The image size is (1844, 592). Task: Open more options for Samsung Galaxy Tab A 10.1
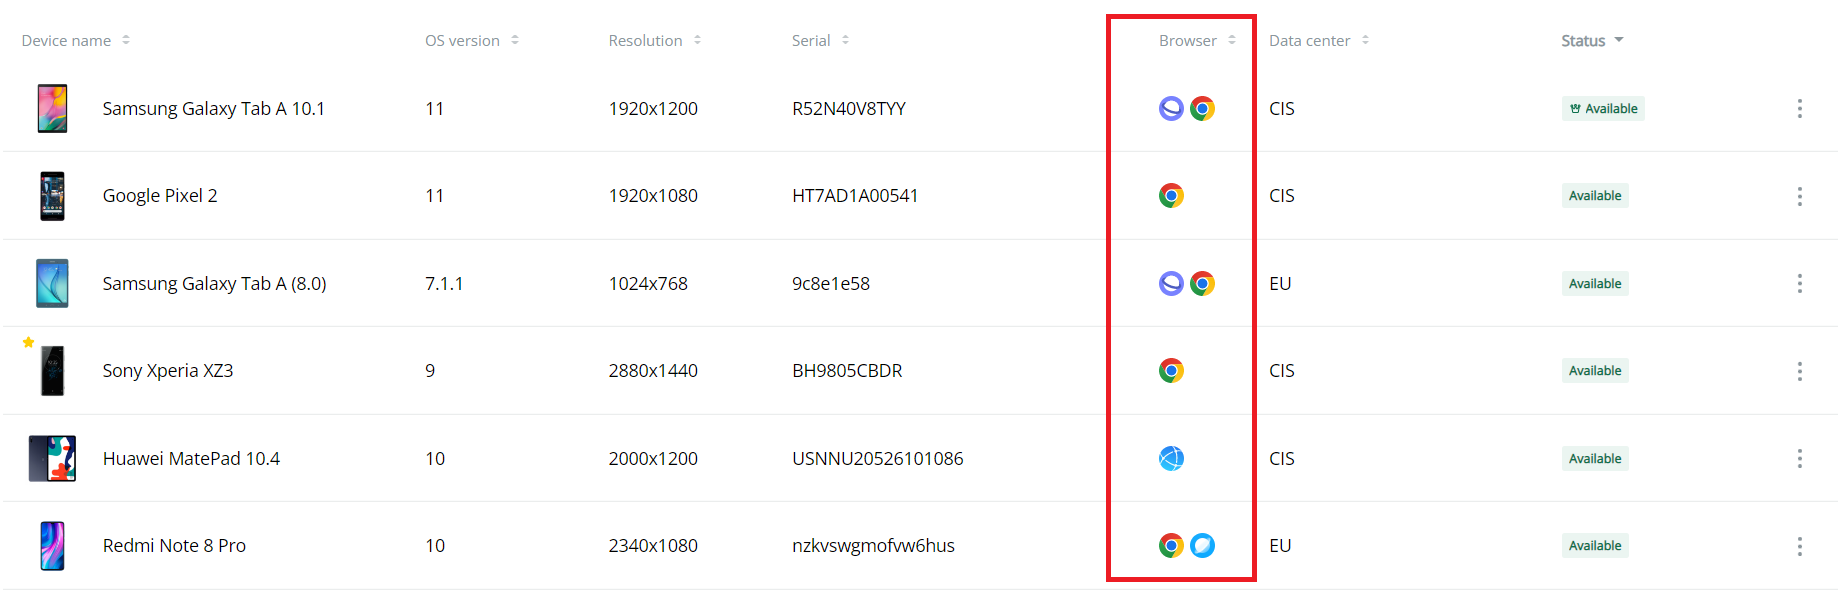pyautogui.click(x=1799, y=108)
